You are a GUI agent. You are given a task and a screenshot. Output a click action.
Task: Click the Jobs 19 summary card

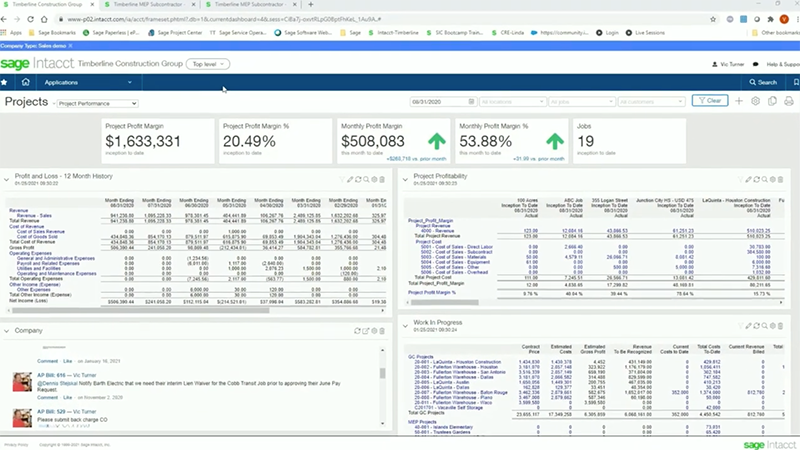pyautogui.click(x=629, y=141)
